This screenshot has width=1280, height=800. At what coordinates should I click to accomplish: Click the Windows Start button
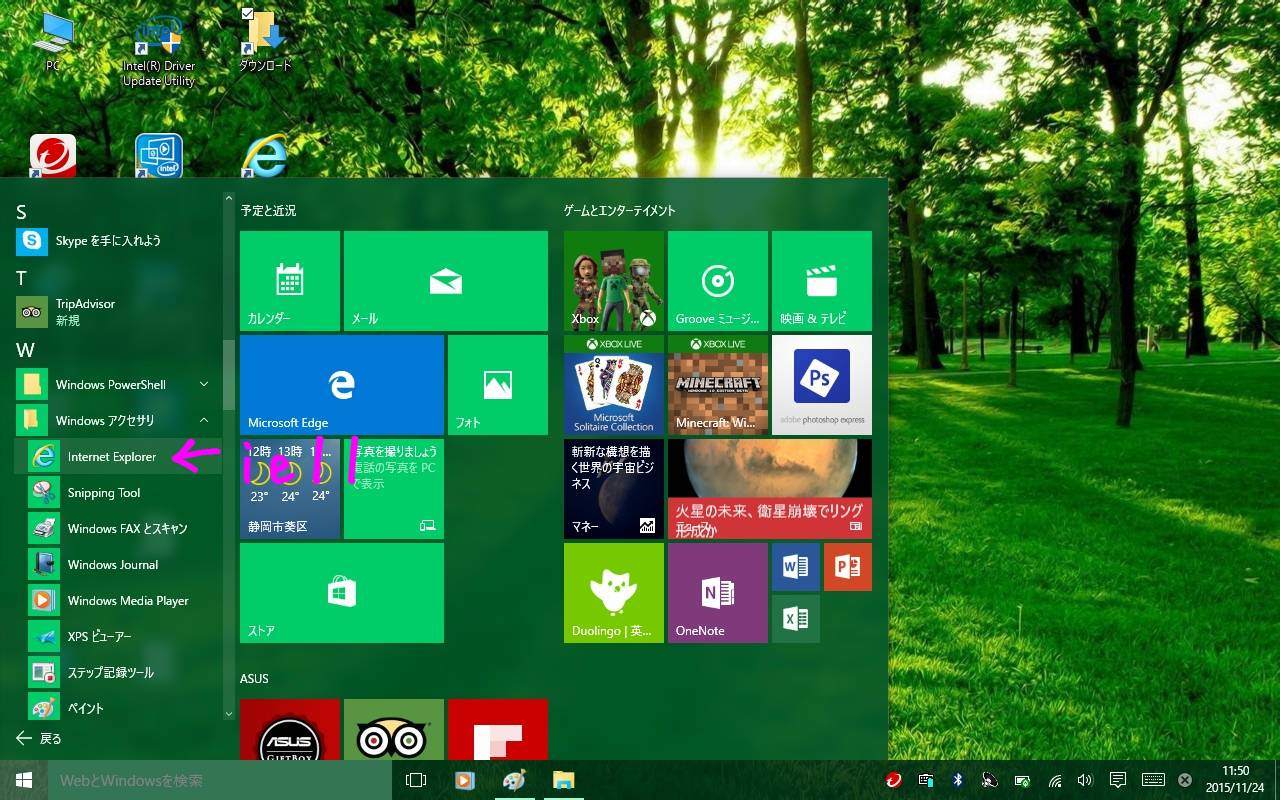24,780
